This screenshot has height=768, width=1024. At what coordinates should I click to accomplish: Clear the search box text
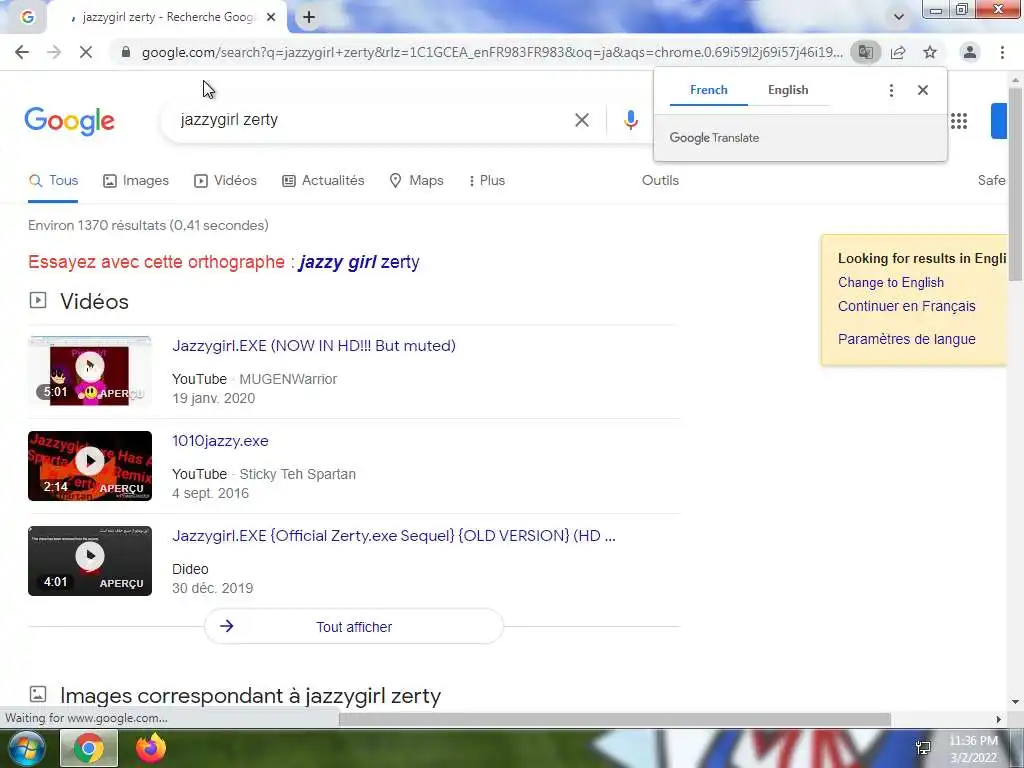[582, 120]
